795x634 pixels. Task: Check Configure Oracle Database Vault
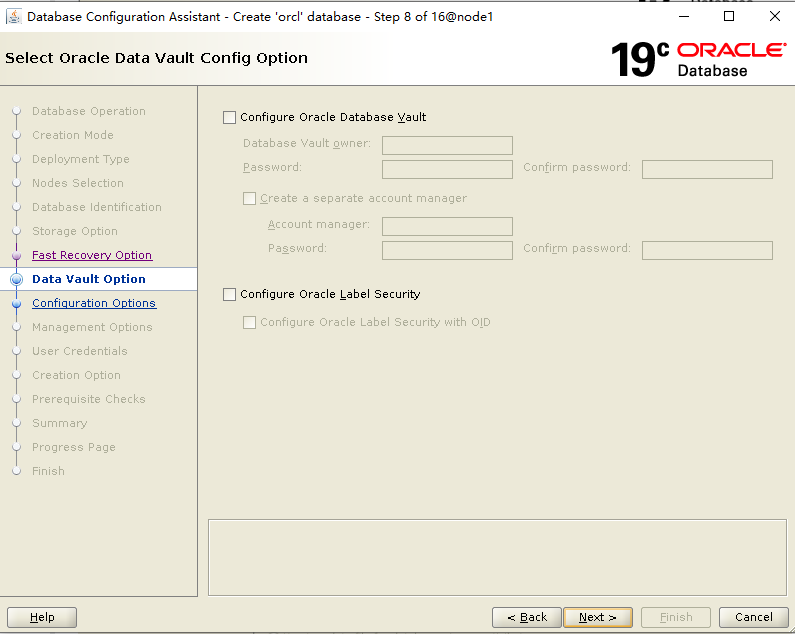coord(229,118)
